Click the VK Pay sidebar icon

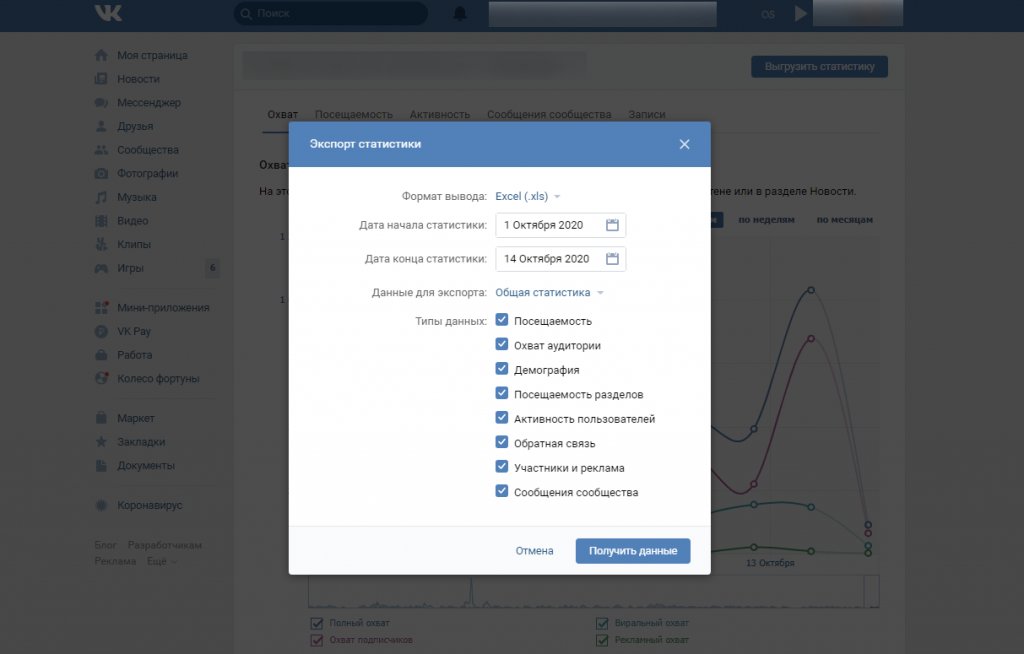click(101, 331)
